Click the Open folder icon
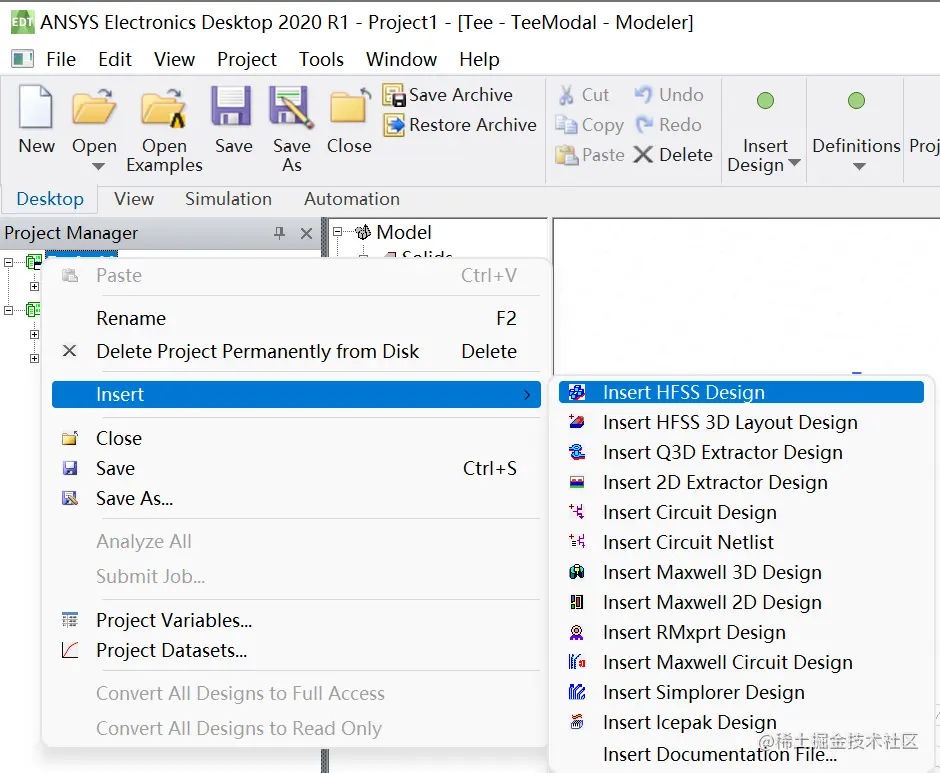The image size is (940, 773). (94, 107)
